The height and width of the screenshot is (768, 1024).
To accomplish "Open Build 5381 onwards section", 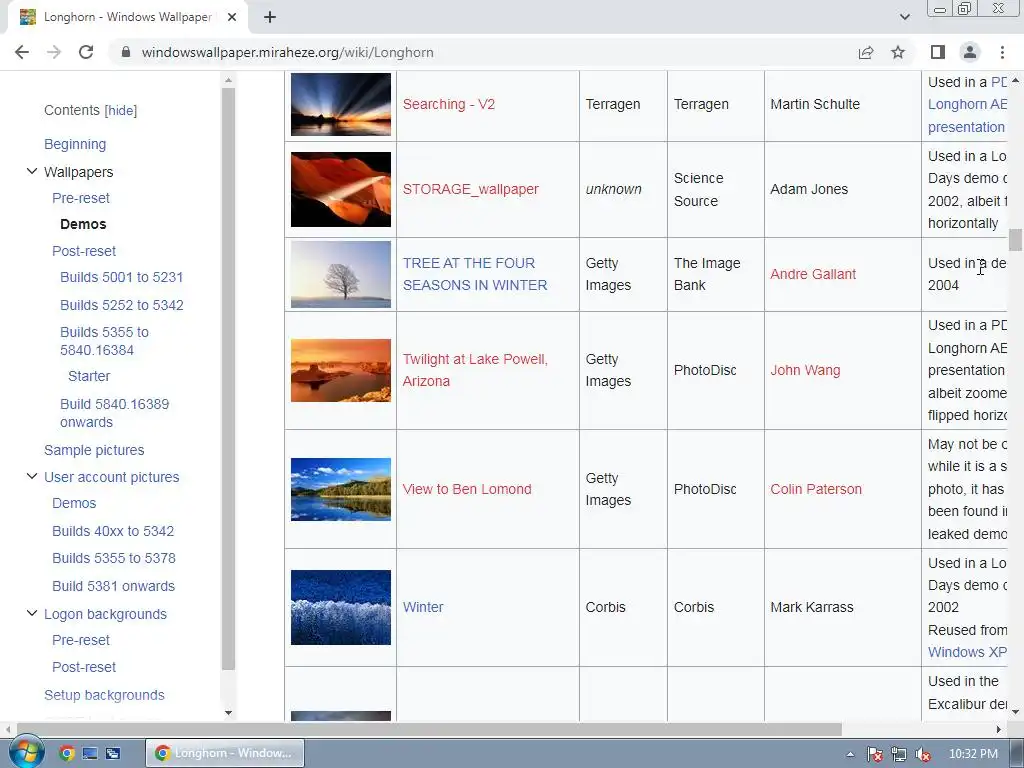I will (114, 586).
